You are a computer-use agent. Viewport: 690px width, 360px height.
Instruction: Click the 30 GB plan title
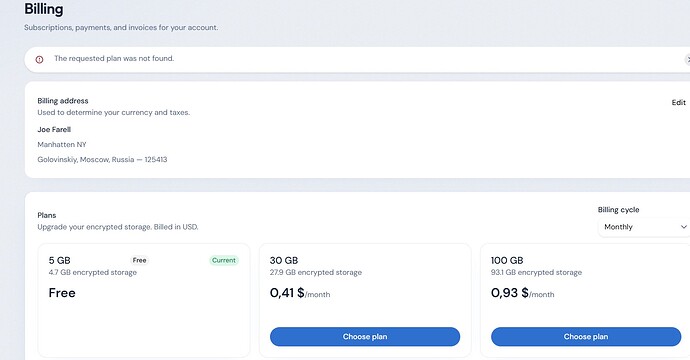284,261
